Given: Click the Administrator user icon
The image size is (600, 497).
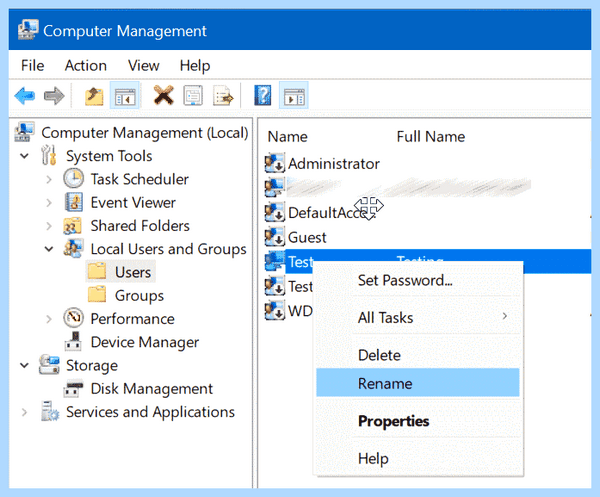Looking at the screenshot, I should coord(275,163).
